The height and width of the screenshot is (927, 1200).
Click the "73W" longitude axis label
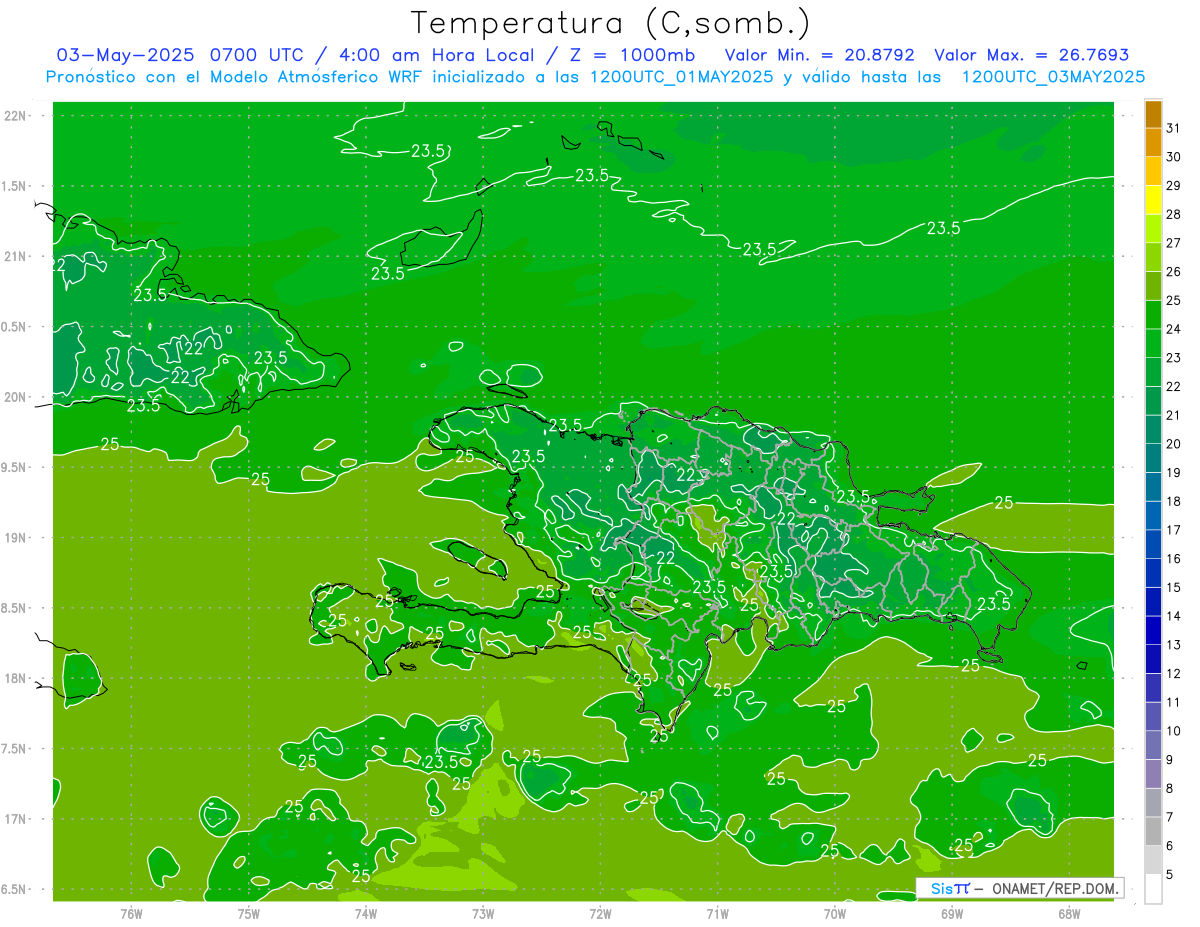pos(483,913)
